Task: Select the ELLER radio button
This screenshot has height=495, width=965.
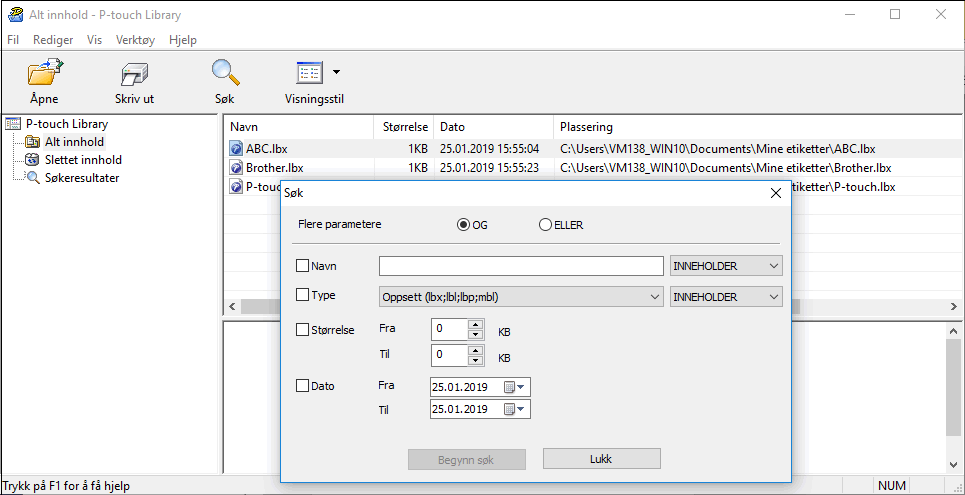Action: 545,225
